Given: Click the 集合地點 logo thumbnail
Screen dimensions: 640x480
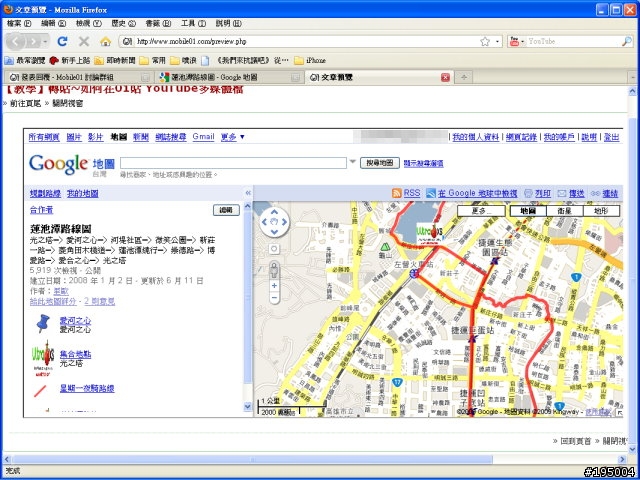Looking at the screenshot, I should (x=43, y=358).
